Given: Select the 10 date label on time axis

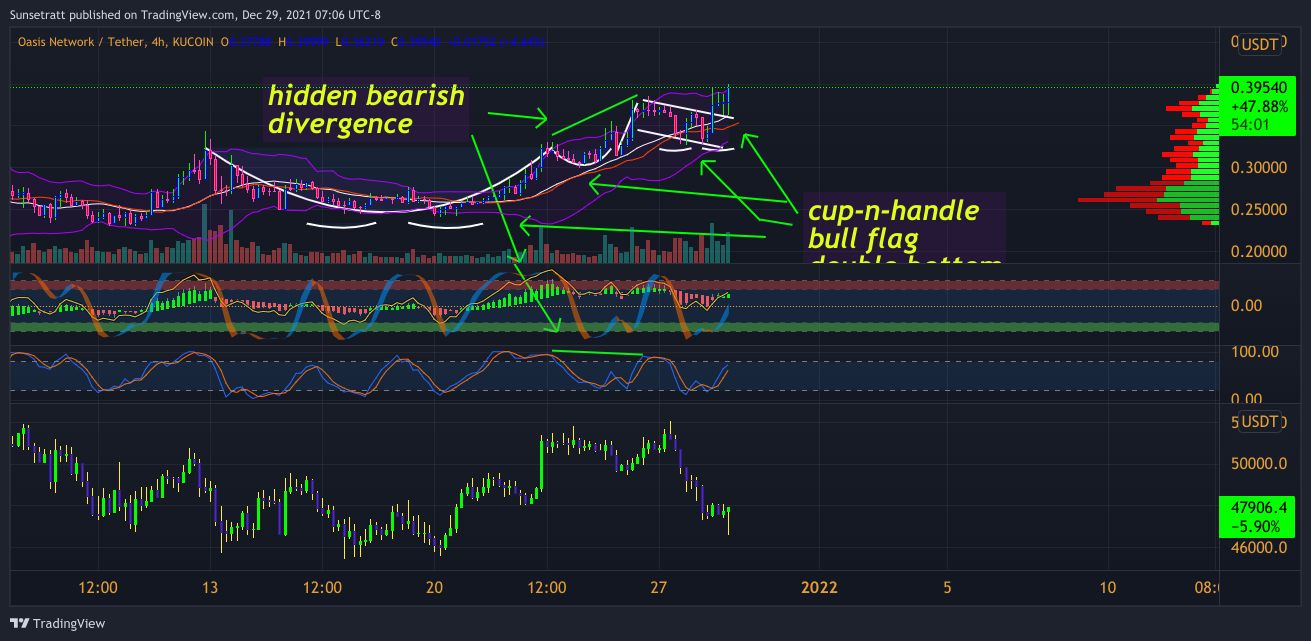Looking at the screenshot, I should pyautogui.click(x=1107, y=587).
